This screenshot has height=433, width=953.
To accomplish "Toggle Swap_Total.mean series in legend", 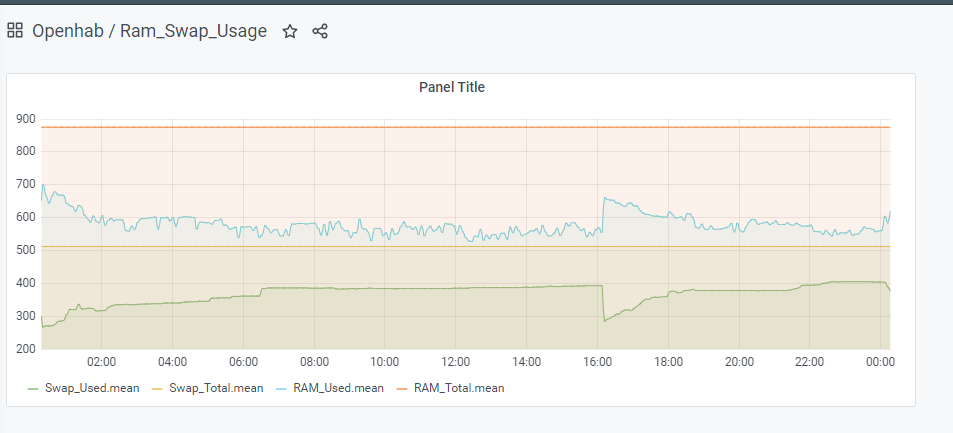I will pos(216,388).
